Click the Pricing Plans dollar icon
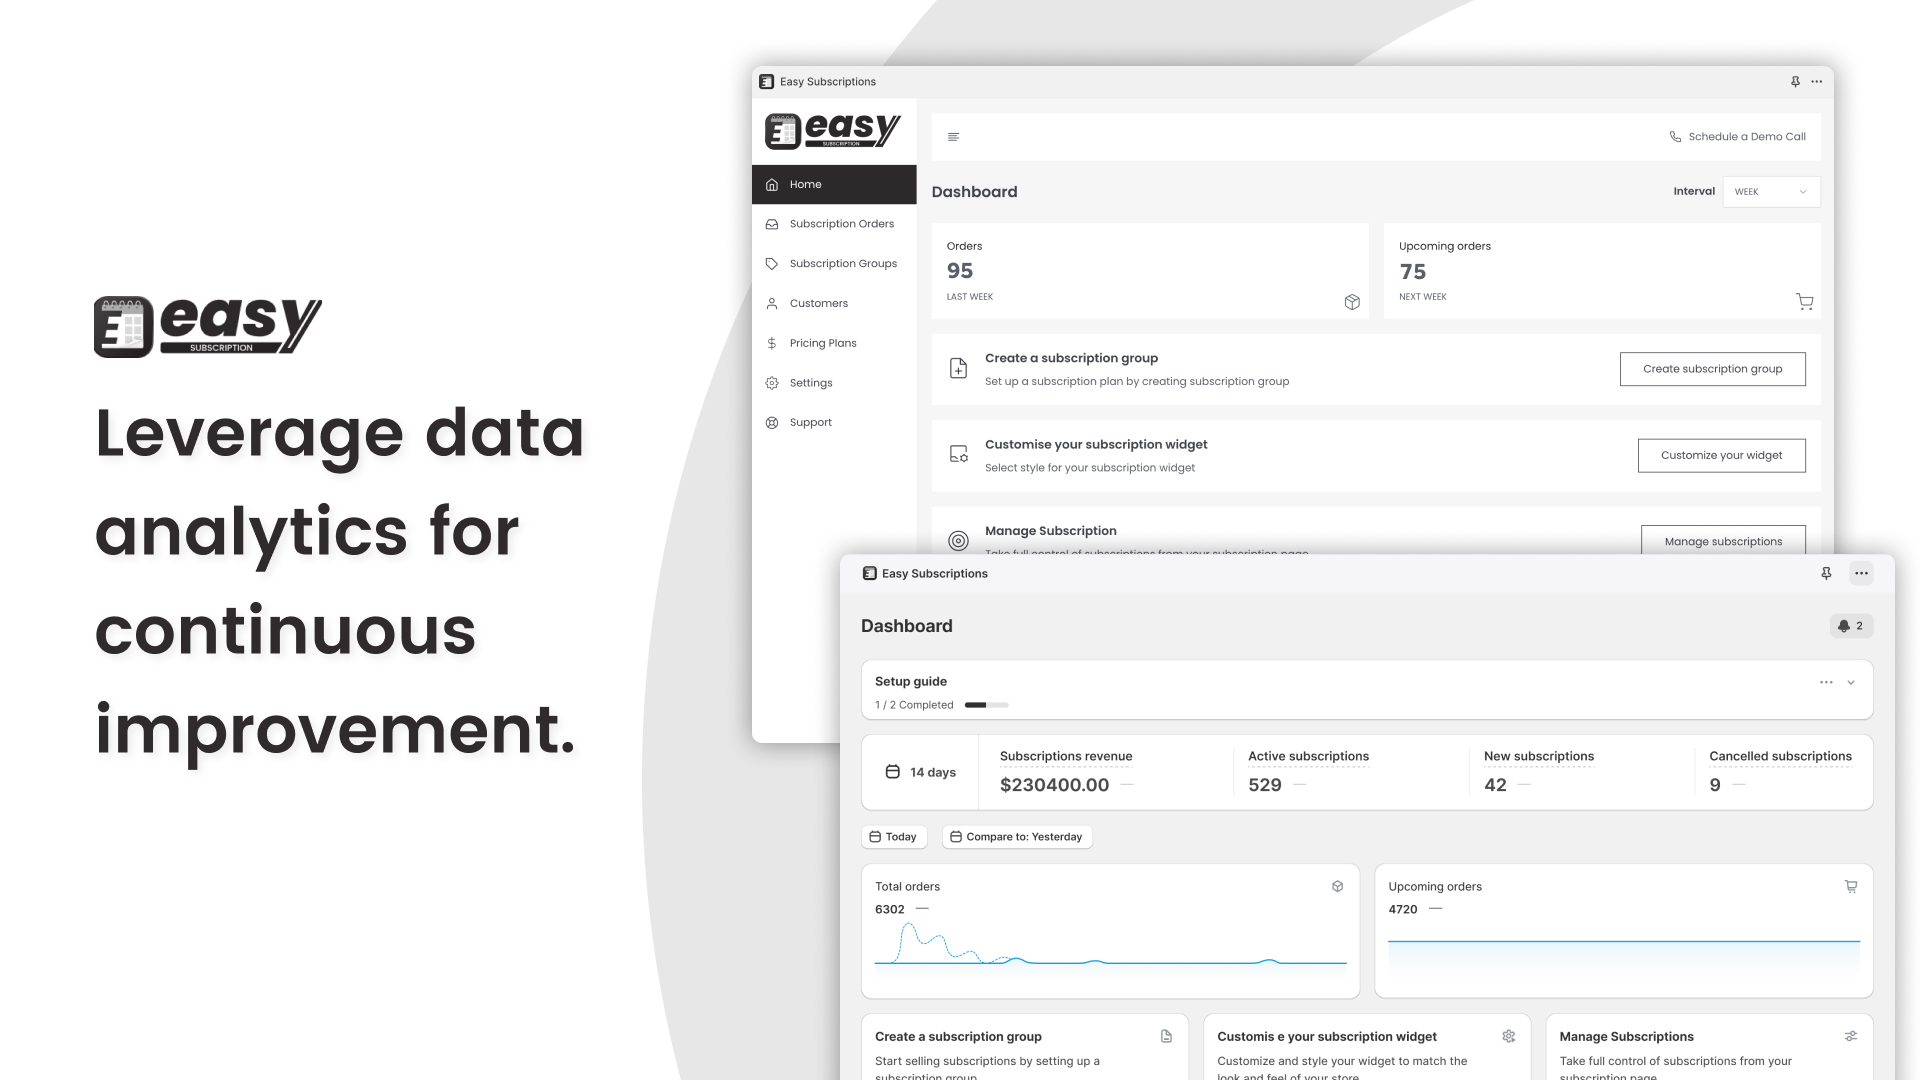 pos(772,343)
